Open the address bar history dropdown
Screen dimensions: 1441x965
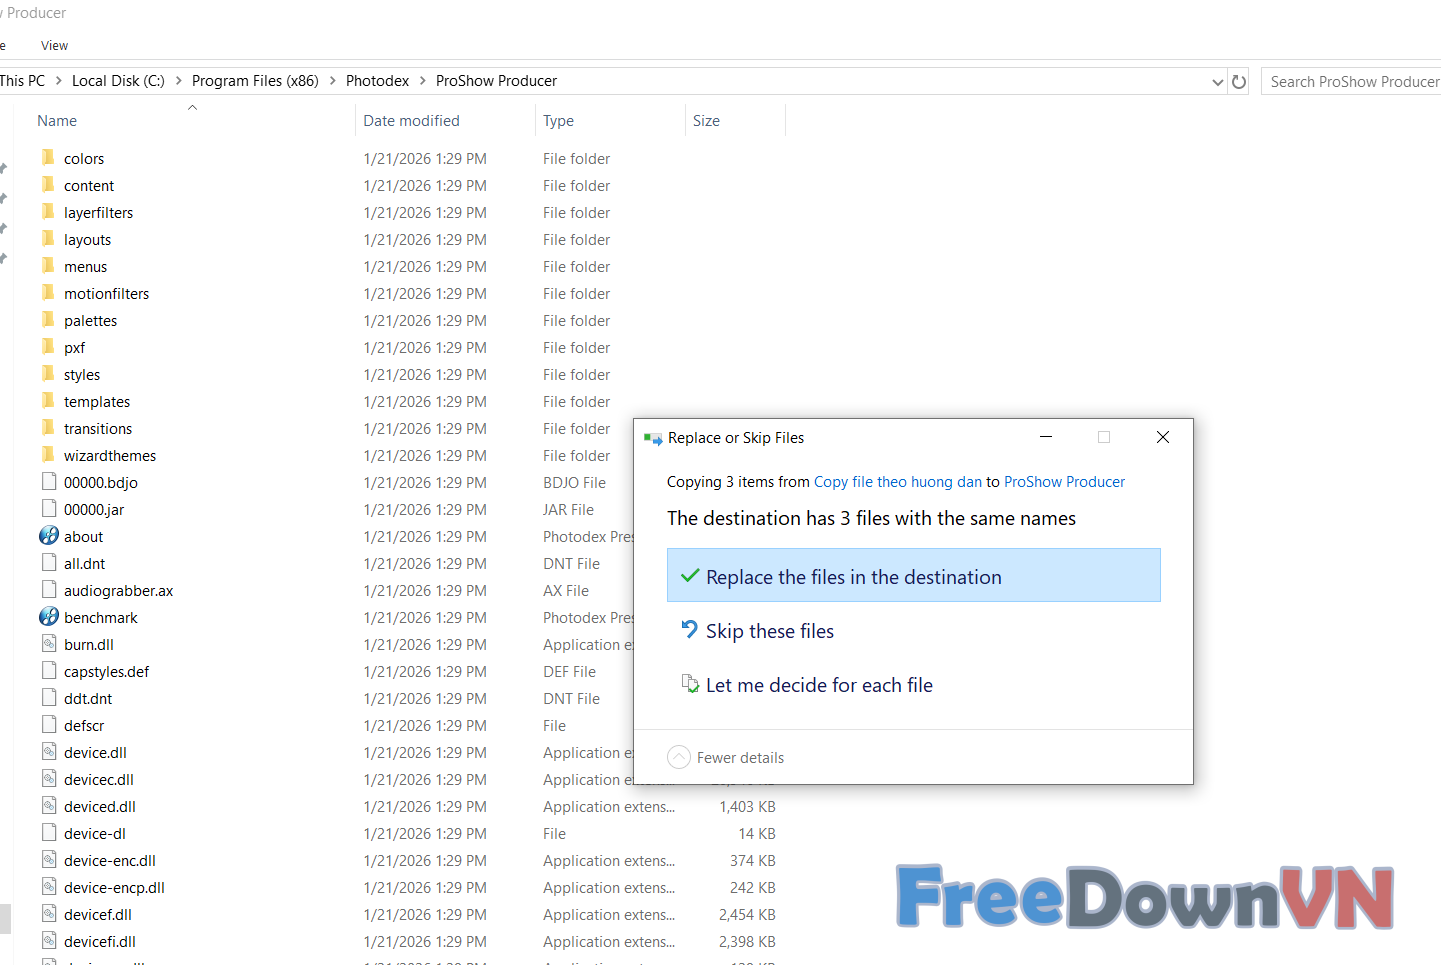pyautogui.click(x=1217, y=82)
